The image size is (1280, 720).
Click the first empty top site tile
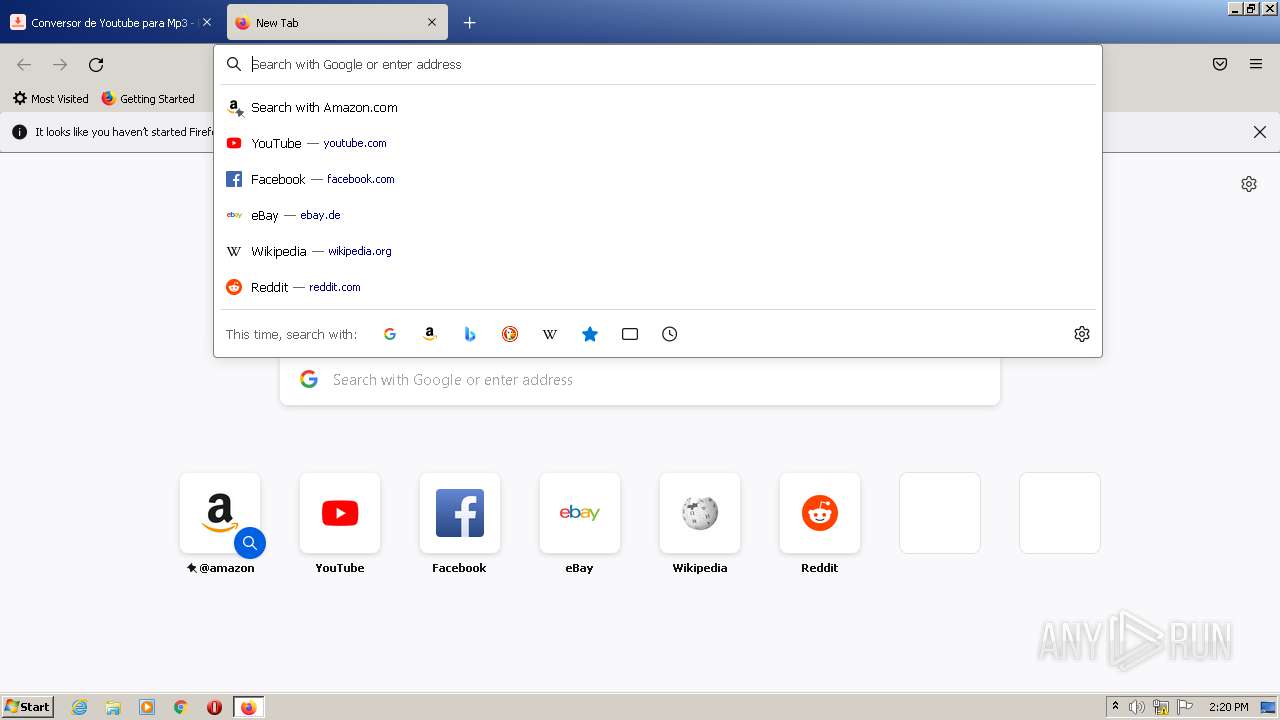tap(940, 513)
